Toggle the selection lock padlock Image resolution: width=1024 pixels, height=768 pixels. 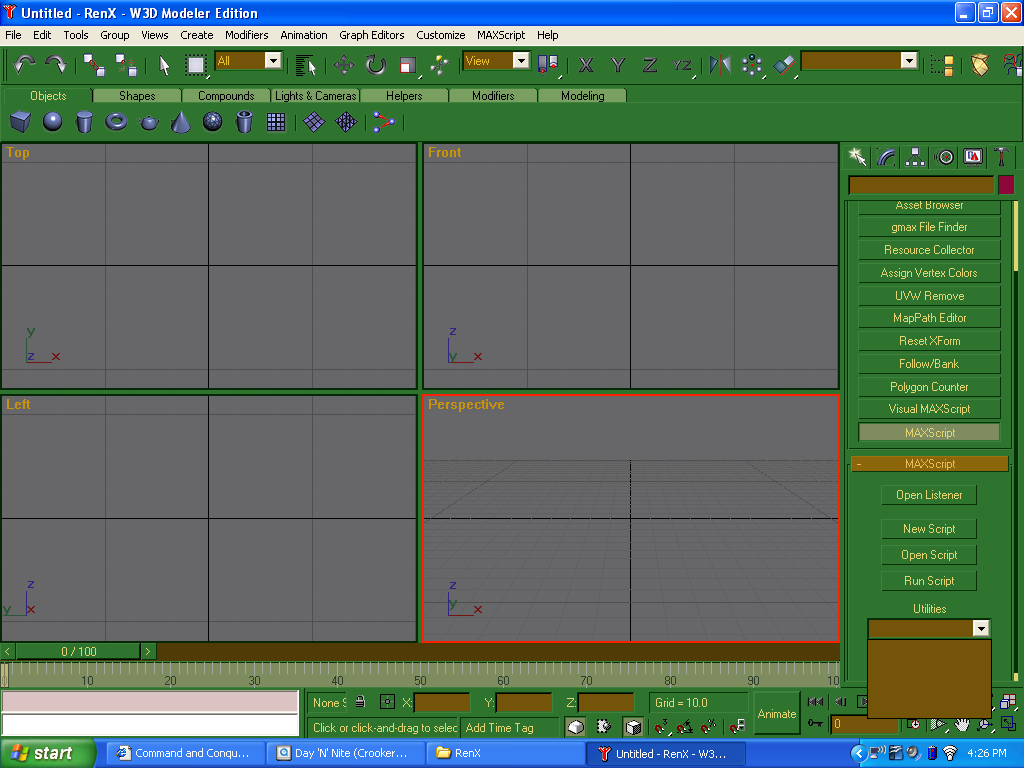(360, 702)
